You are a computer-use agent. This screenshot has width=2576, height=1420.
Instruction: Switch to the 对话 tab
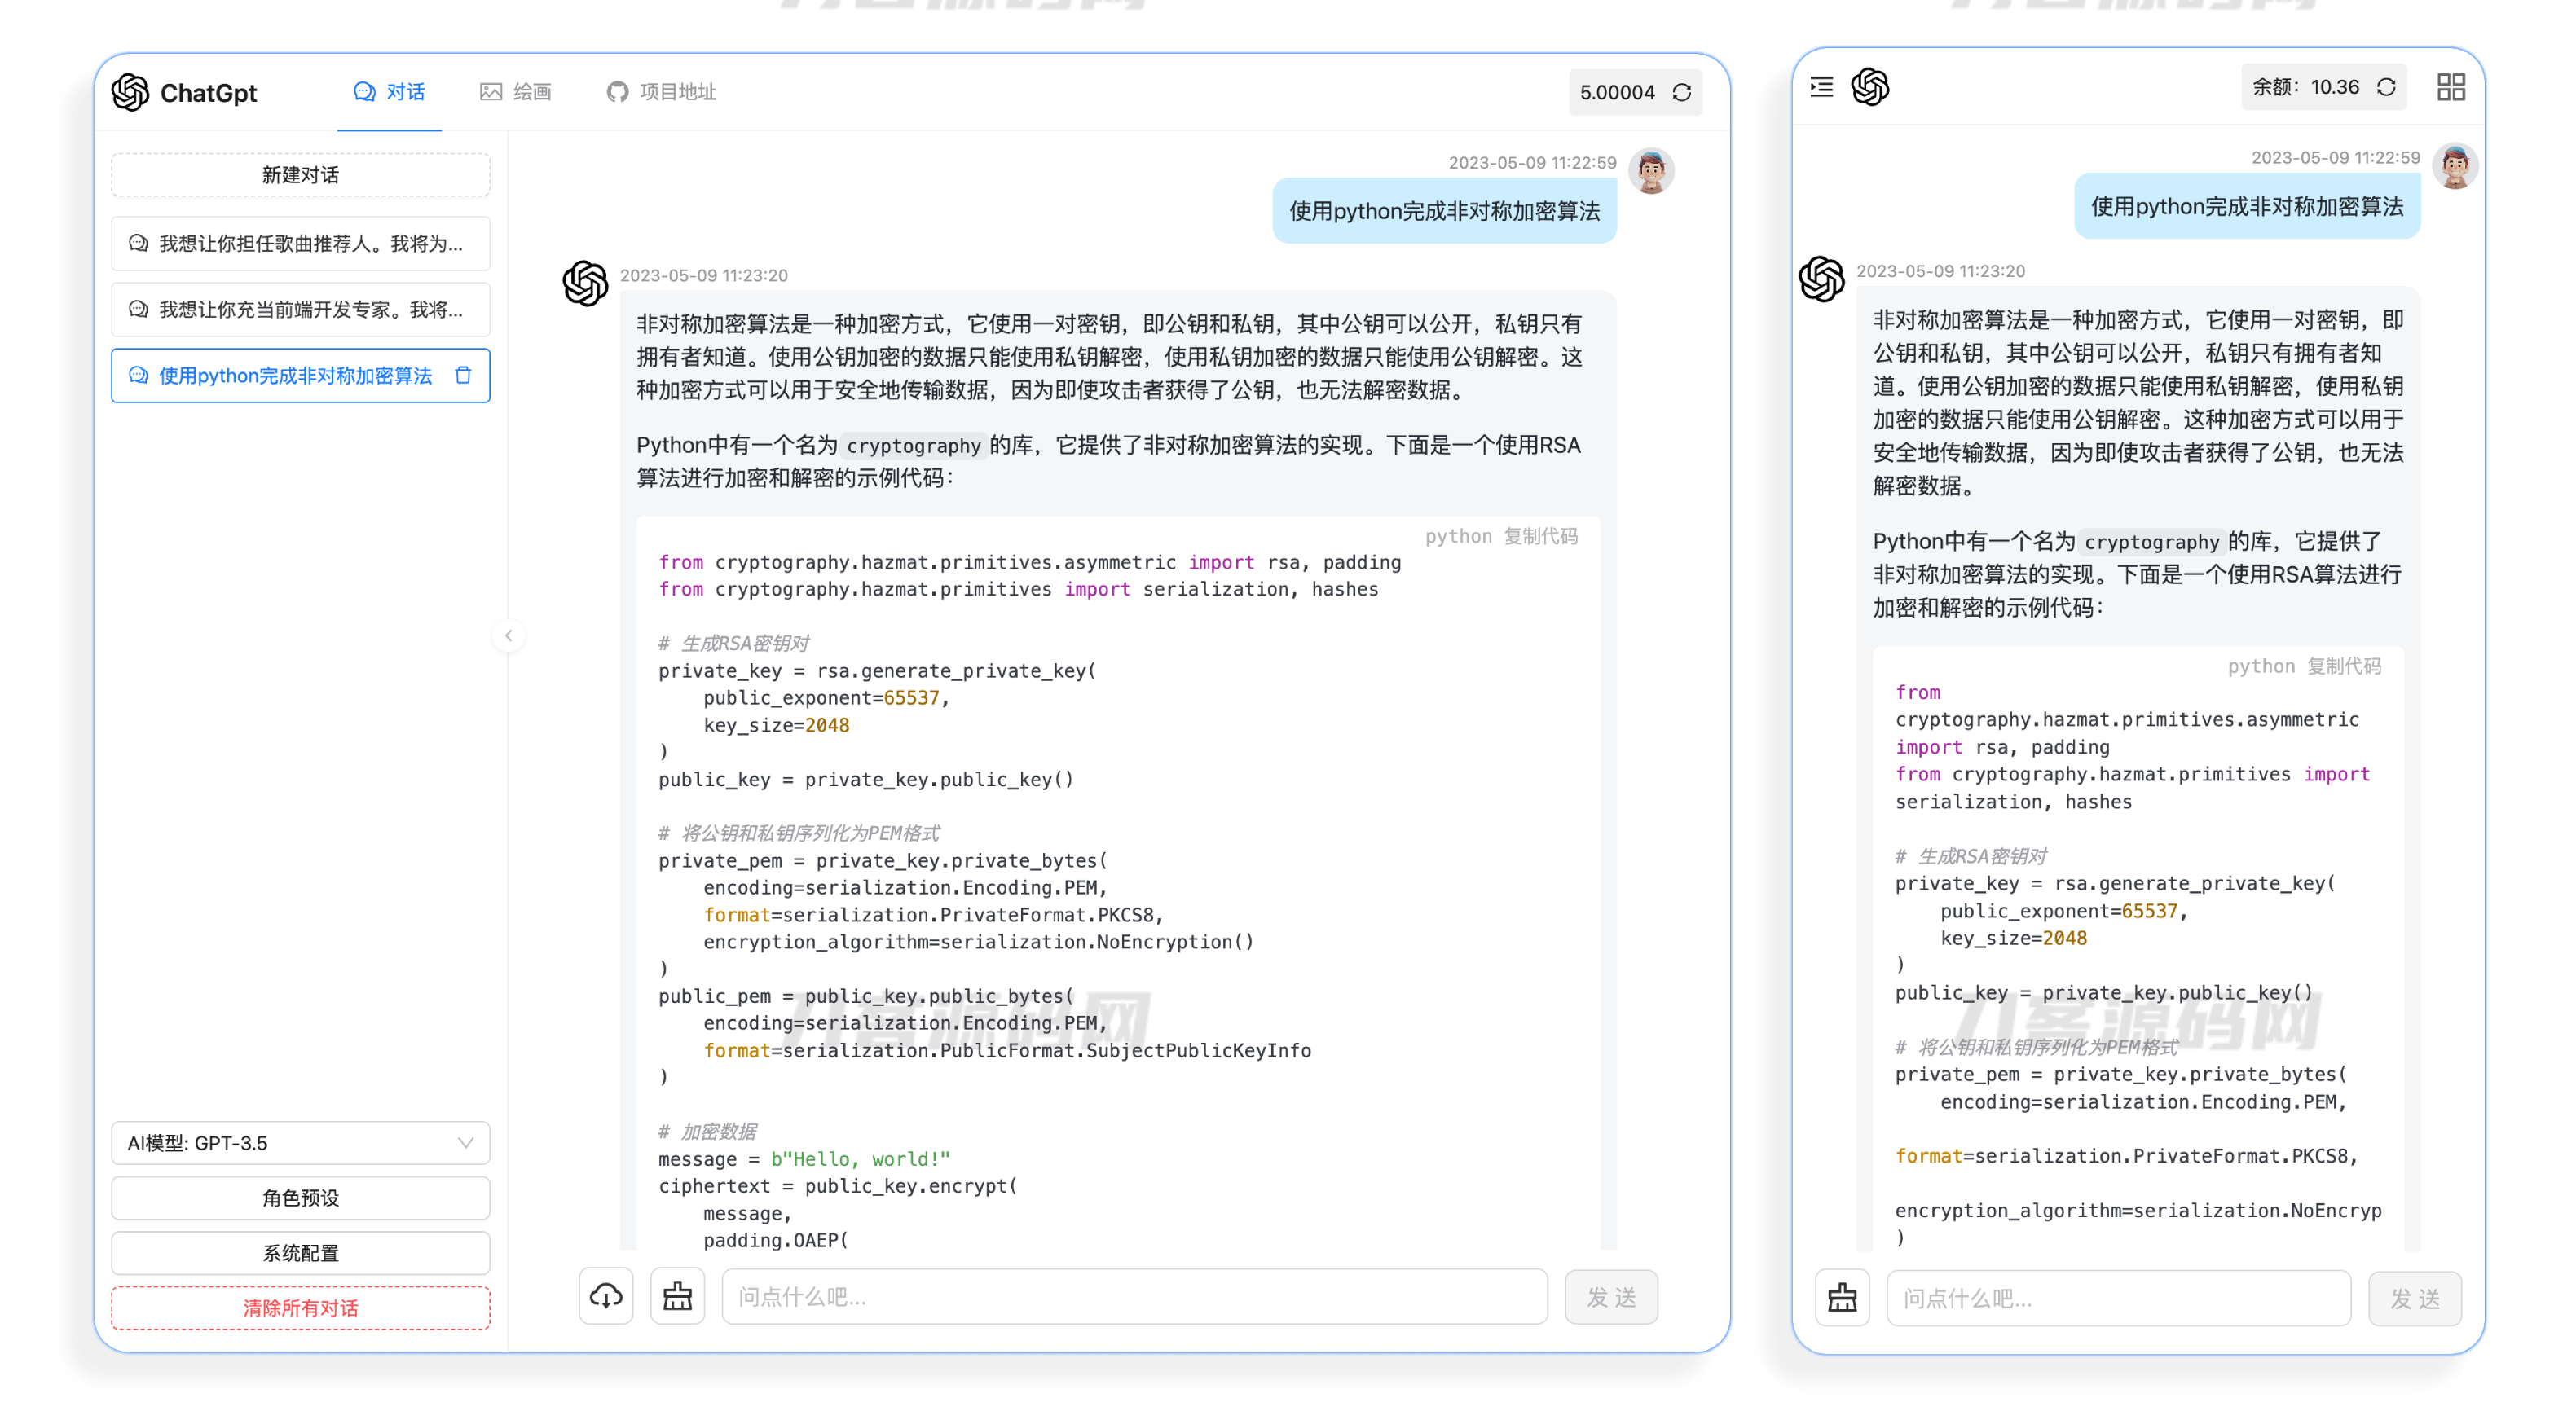[390, 92]
